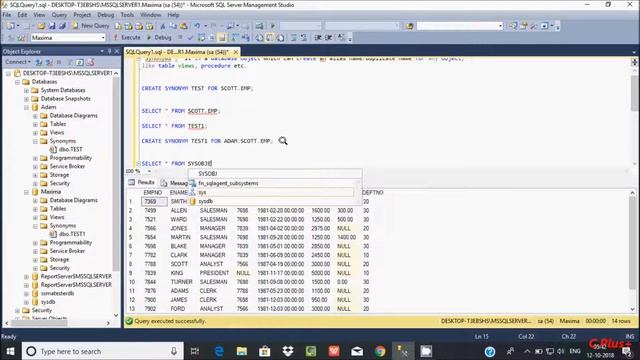
Task: Click the EMPNO column header
Action: pyautogui.click(x=153, y=192)
